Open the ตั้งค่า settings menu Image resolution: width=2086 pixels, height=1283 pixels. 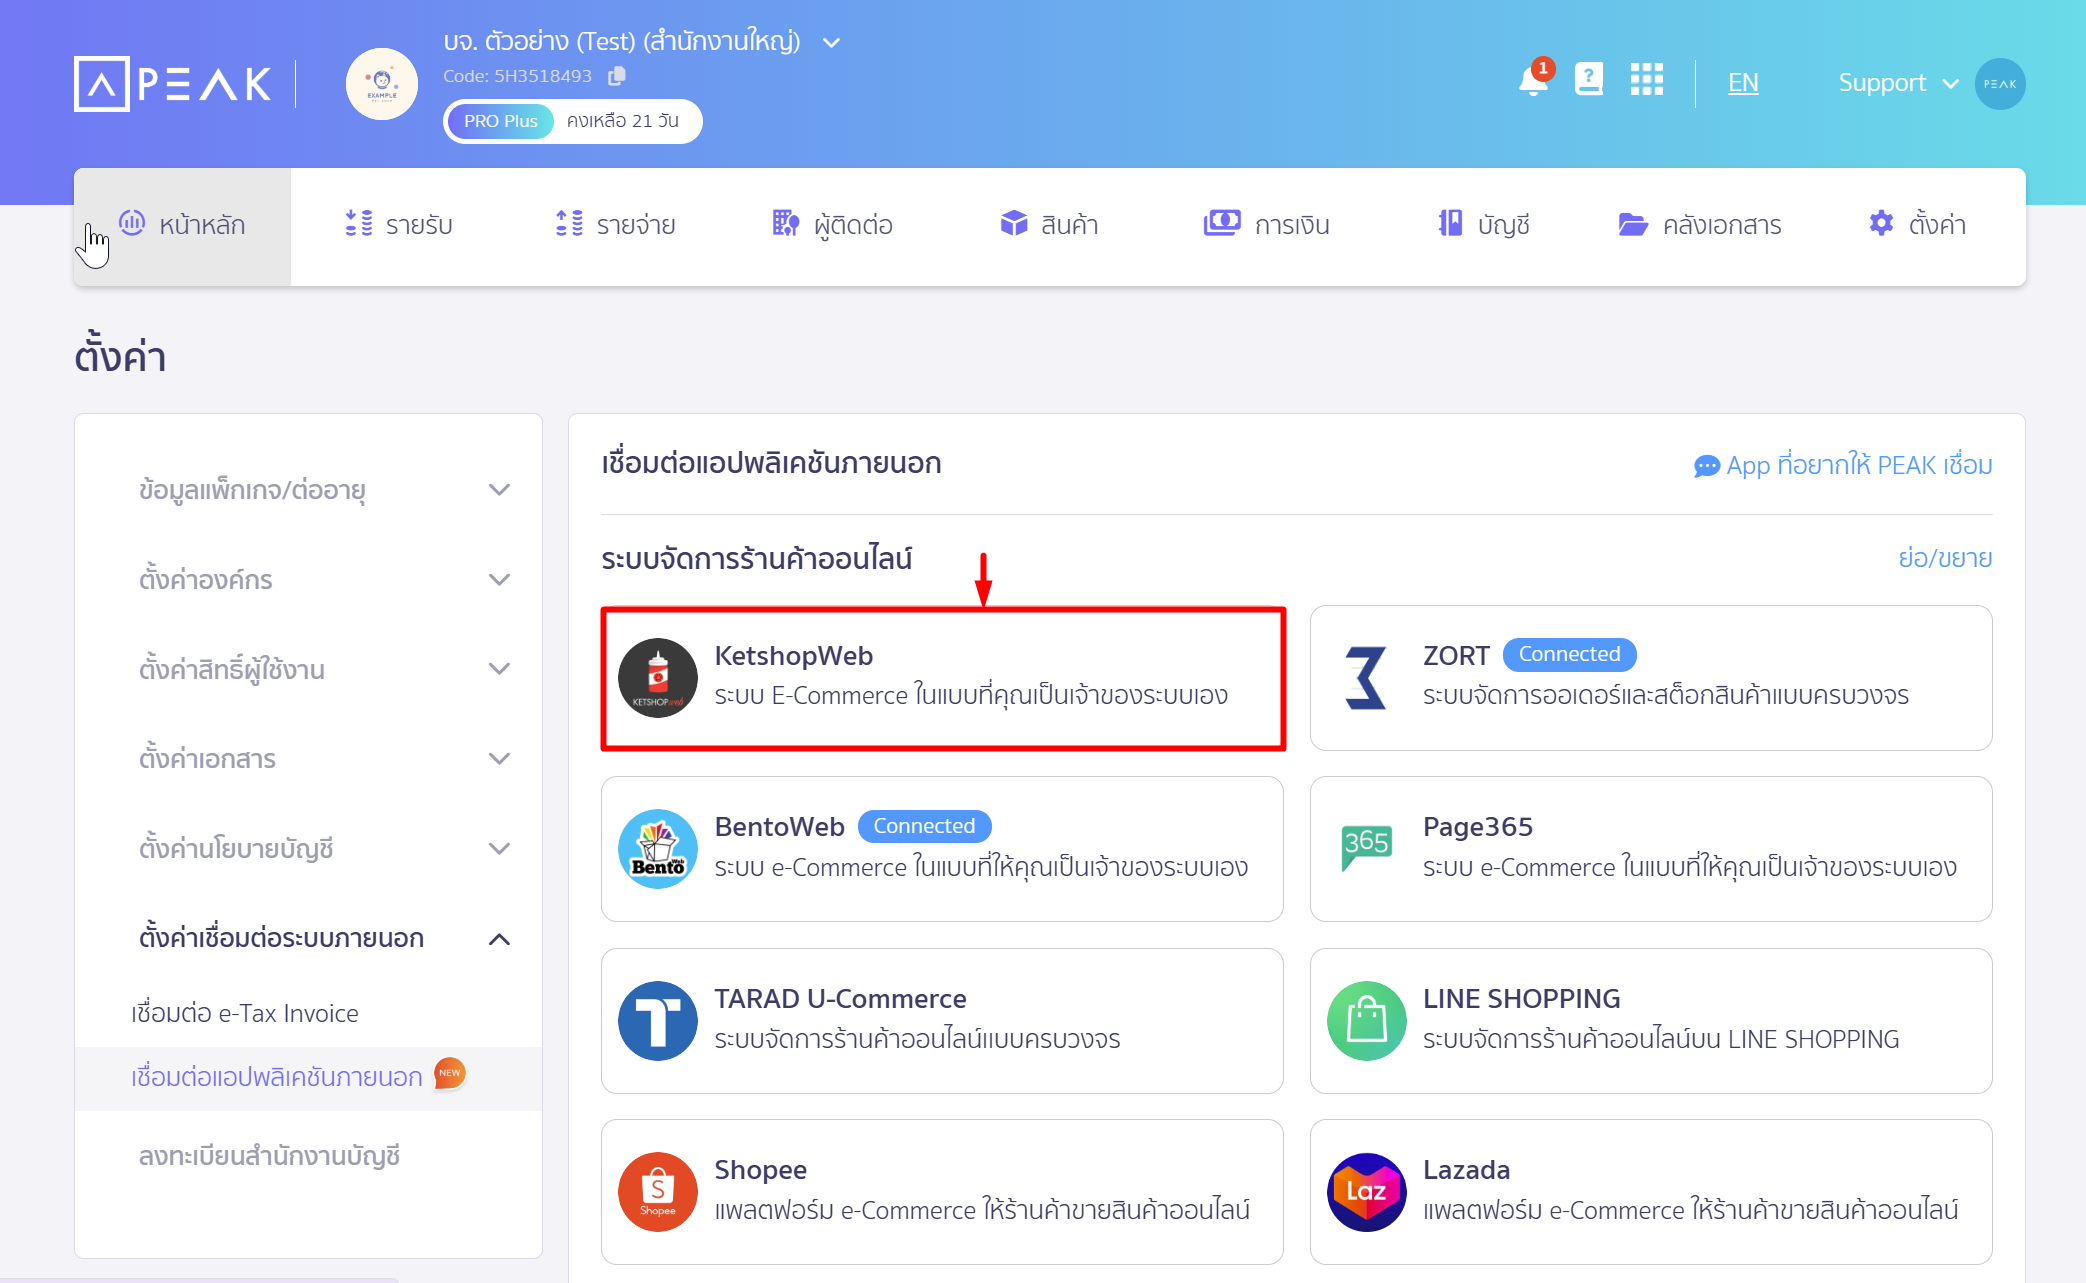point(1917,225)
